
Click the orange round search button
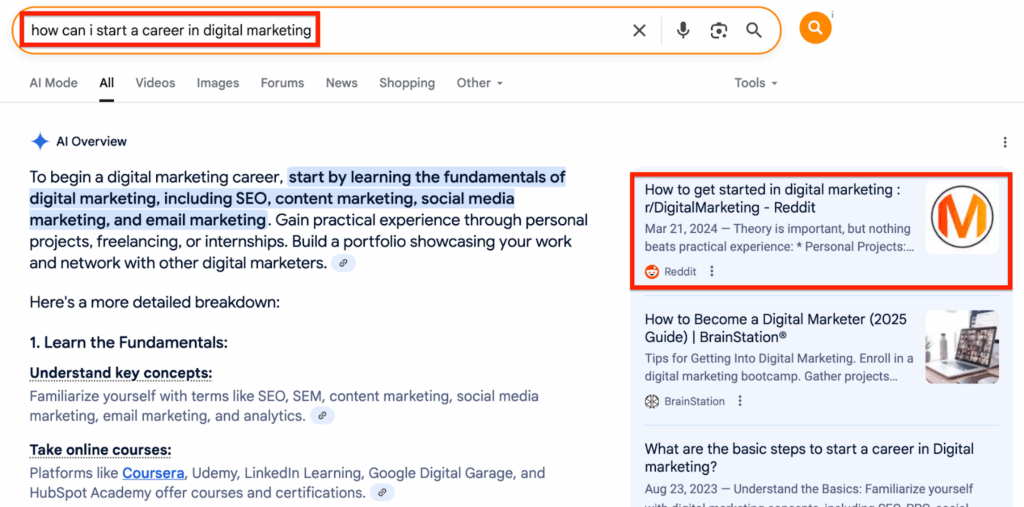815,29
